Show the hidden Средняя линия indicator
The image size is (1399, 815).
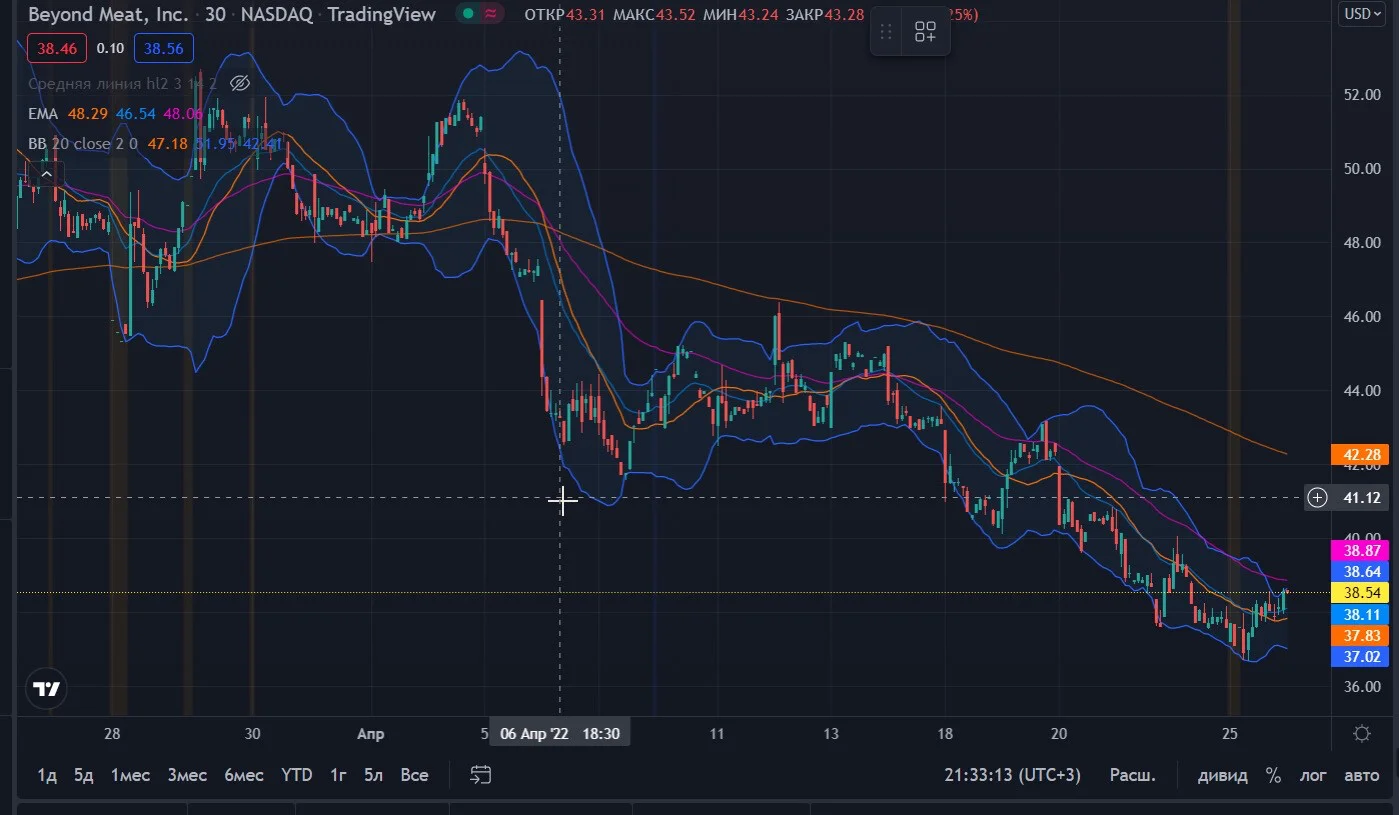[239, 83]
